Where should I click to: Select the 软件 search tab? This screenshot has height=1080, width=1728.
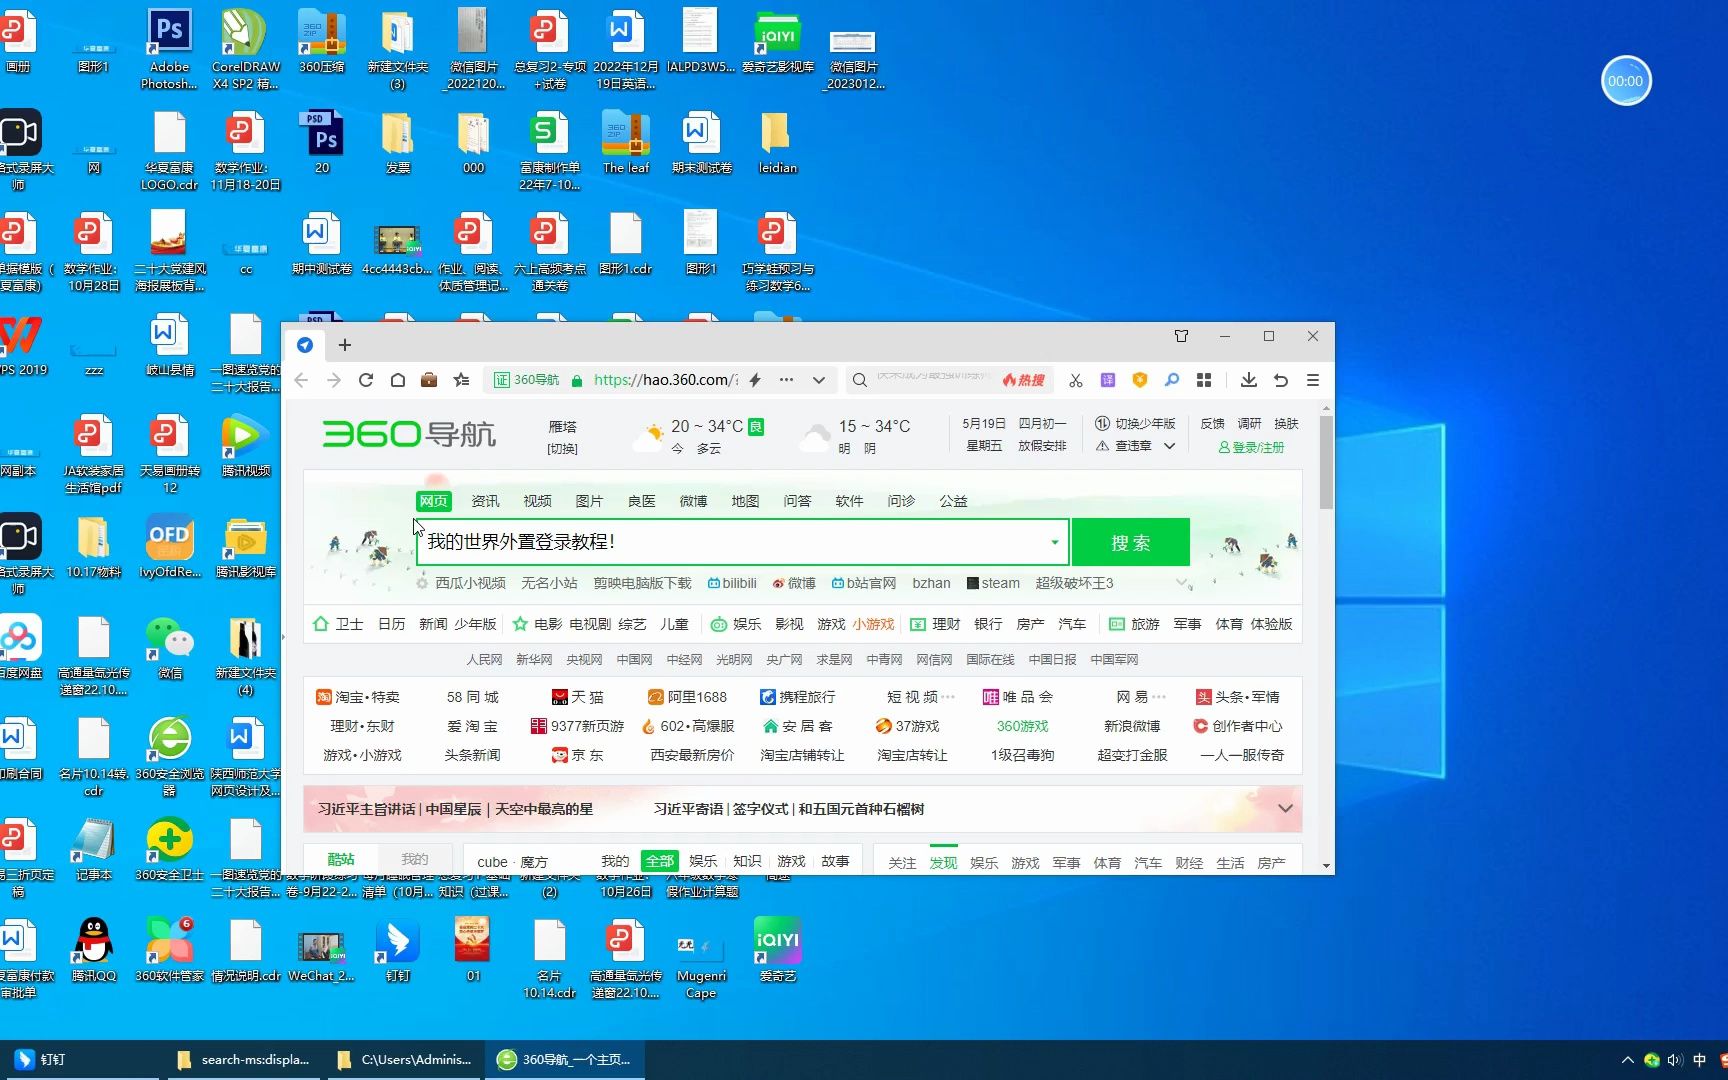click(849, 501)
